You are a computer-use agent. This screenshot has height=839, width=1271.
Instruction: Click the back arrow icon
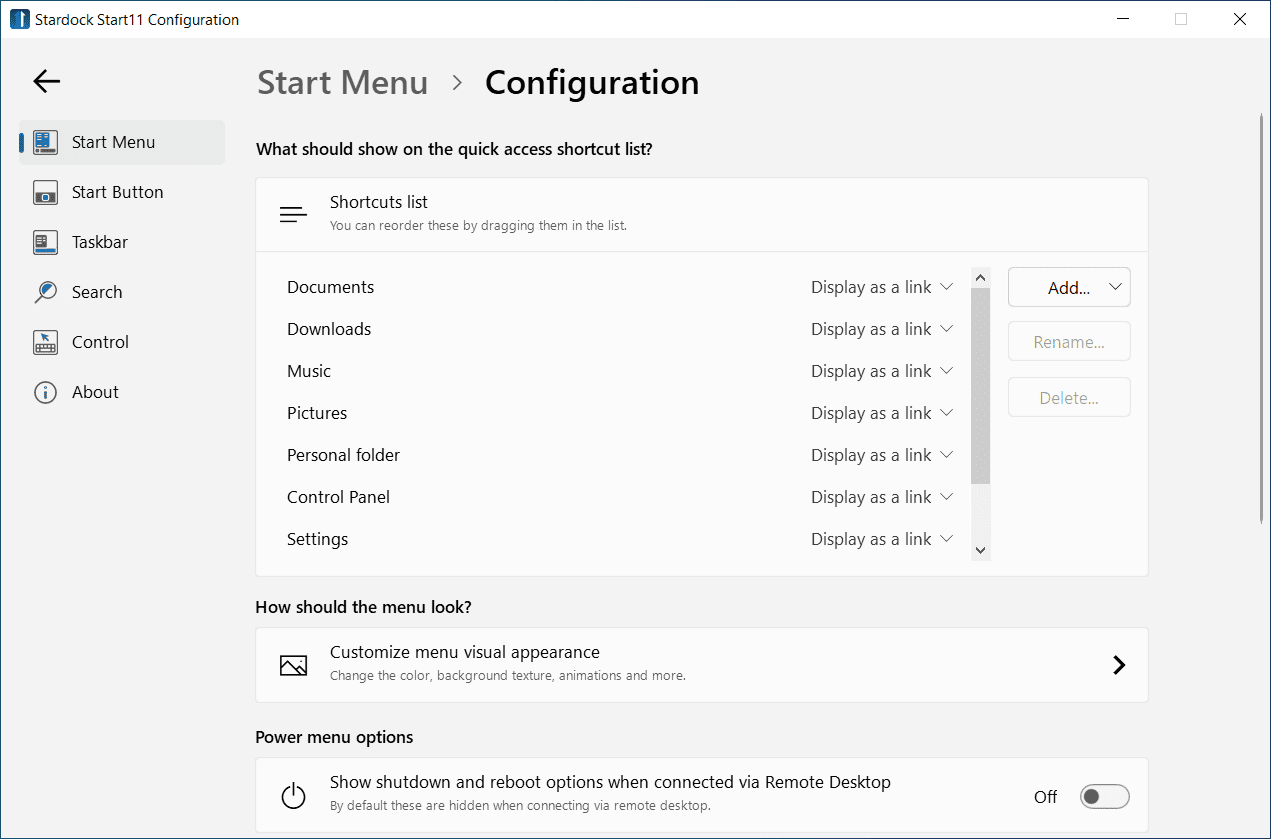[x=46, y=82]
